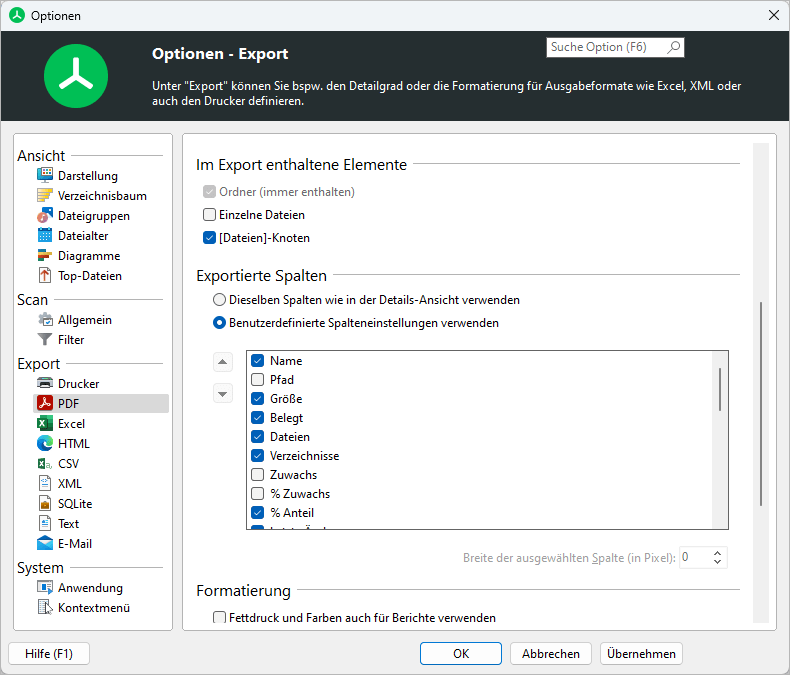Open the Diagramme icon
This screenshot has width=790, height=675.
click(45, 255)
